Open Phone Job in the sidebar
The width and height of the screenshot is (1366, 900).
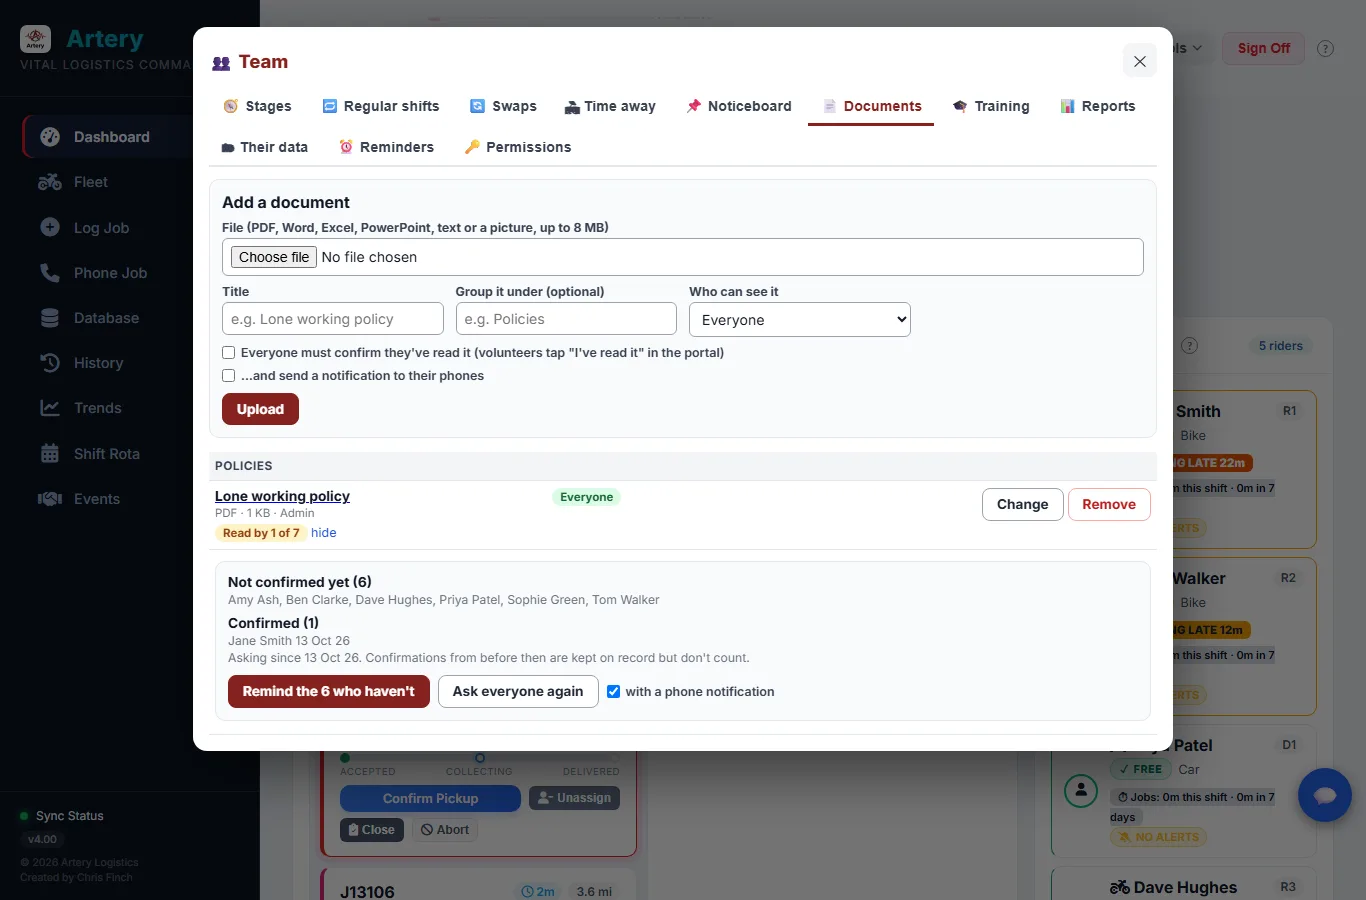(x=108, y=273)
